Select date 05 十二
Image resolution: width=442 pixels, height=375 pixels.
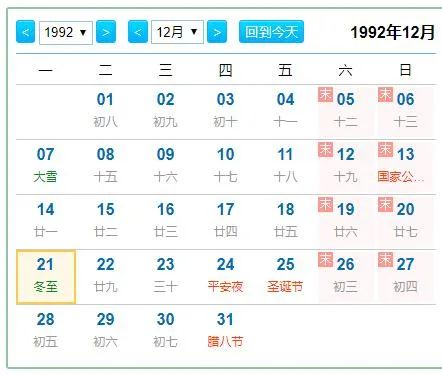pyautogui.click(x=345, y=112)
